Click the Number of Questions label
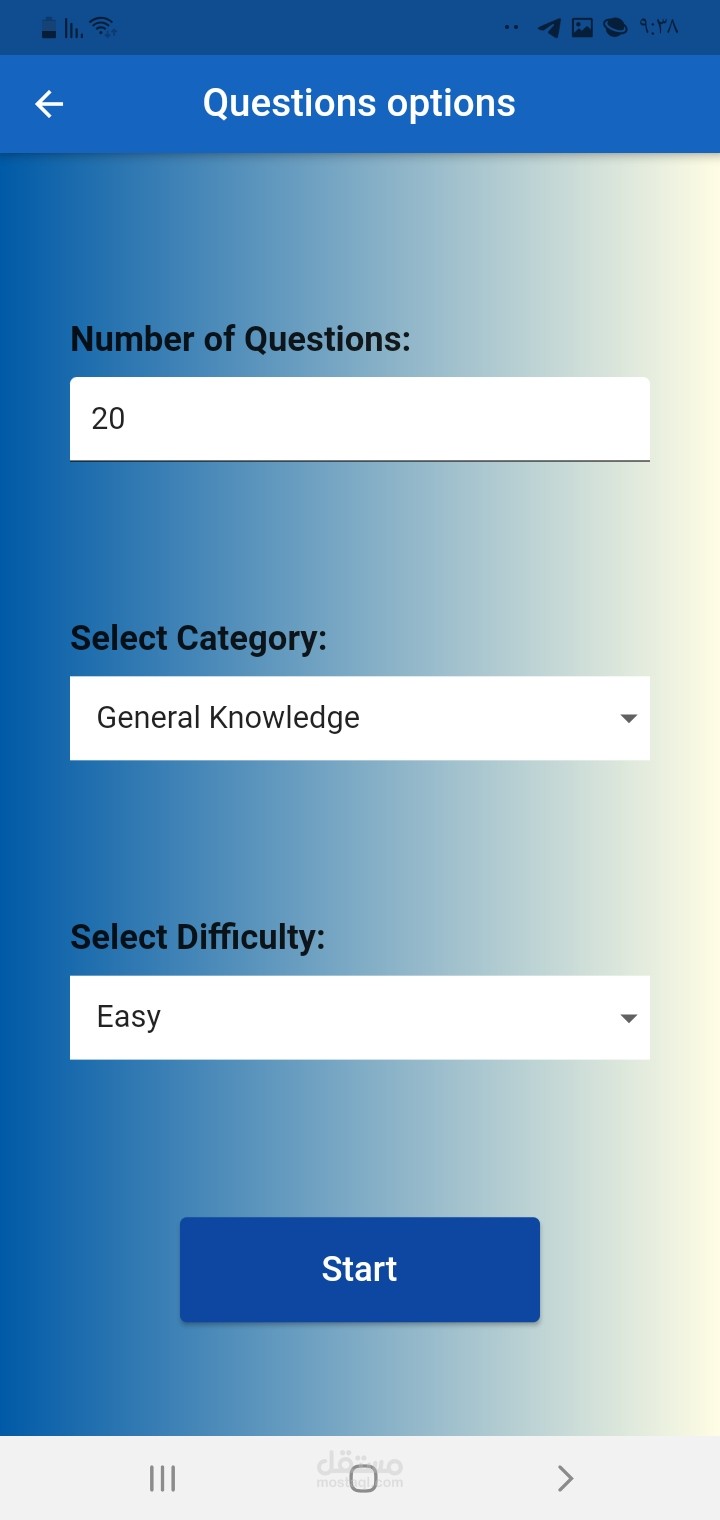Image resolution: width=720 pixels, height=1520 pixels. [240, 339]
